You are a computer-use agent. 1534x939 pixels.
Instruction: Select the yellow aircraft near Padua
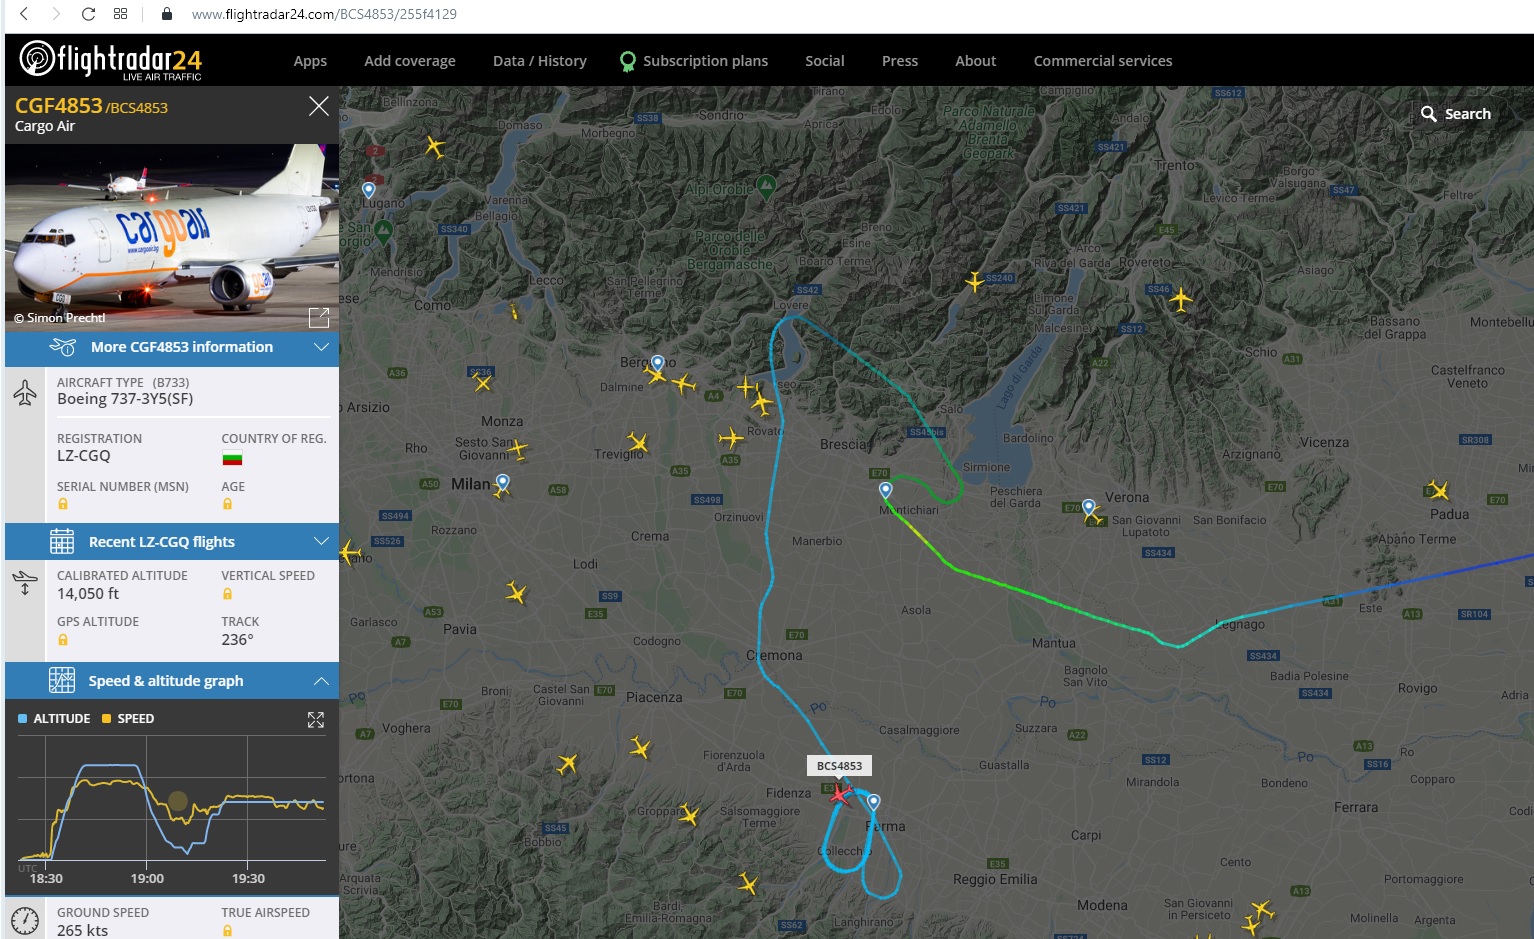click(1439, 490)
